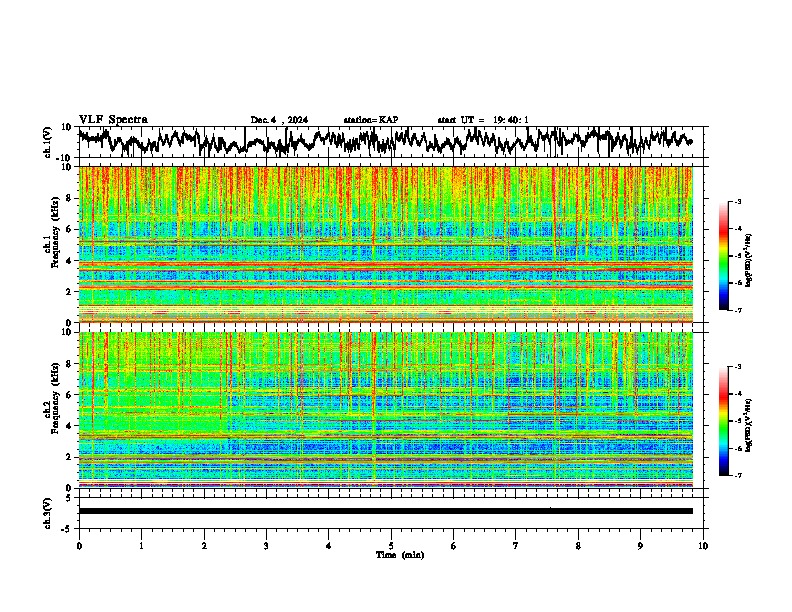Click the time axis tick label '9'

click(x=640, y=546)
